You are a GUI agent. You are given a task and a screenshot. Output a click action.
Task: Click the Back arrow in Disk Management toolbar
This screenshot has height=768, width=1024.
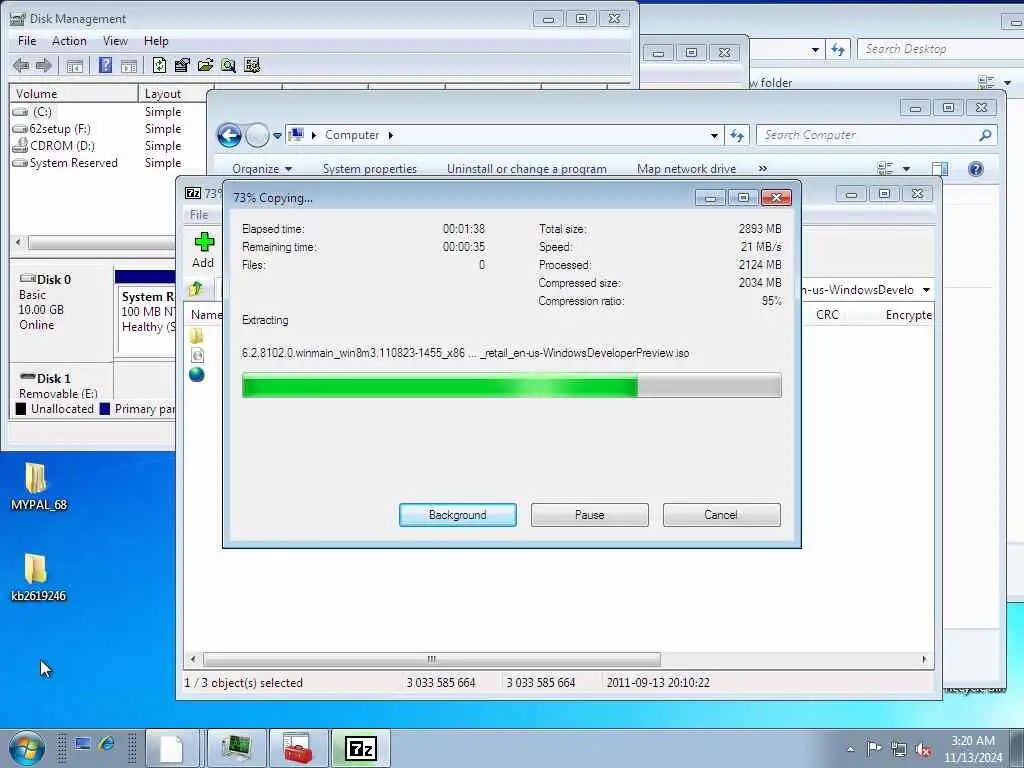tap(21, 65)
